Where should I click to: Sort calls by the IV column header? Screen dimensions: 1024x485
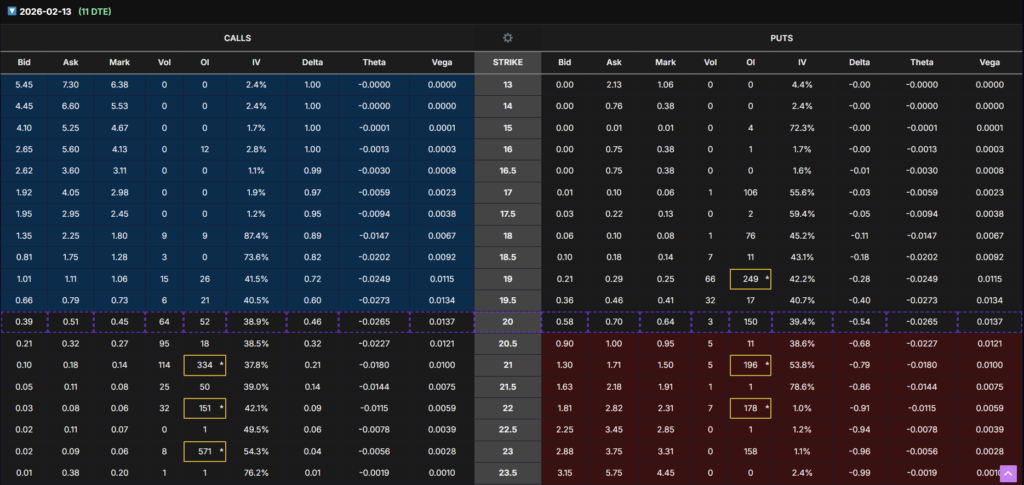coord(256,63)
